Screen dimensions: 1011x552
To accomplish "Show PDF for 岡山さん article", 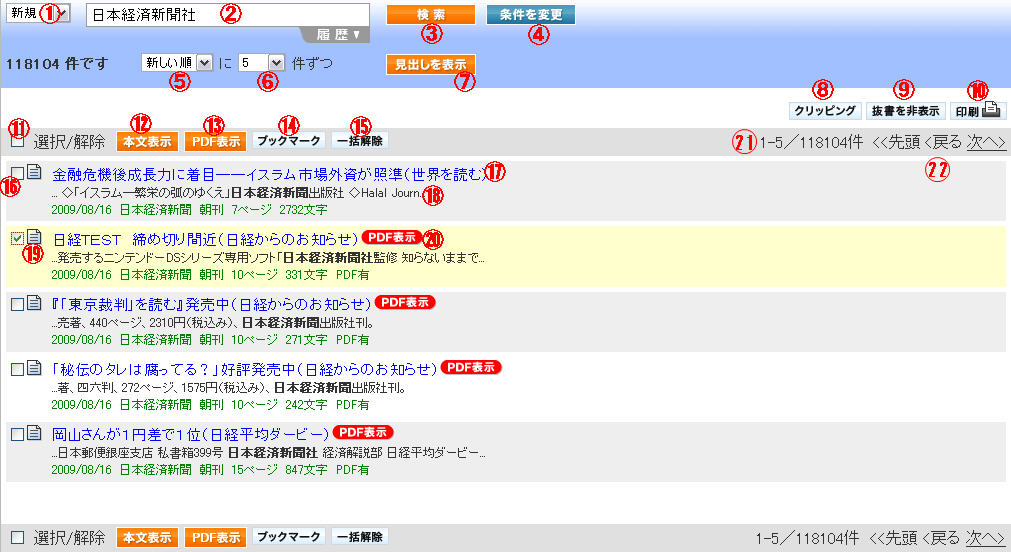I will pyautogui.click(x=364, y=433).
